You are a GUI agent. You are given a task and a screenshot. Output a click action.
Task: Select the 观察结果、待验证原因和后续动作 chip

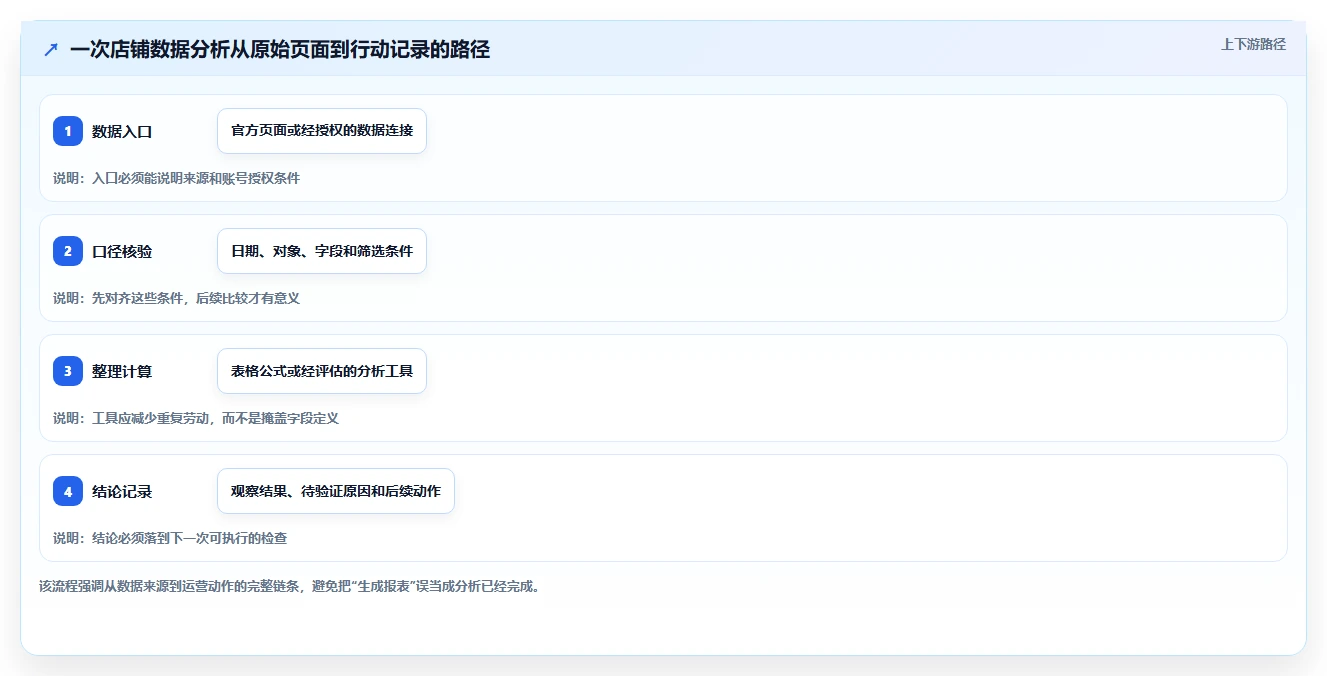tap(336, 491)
